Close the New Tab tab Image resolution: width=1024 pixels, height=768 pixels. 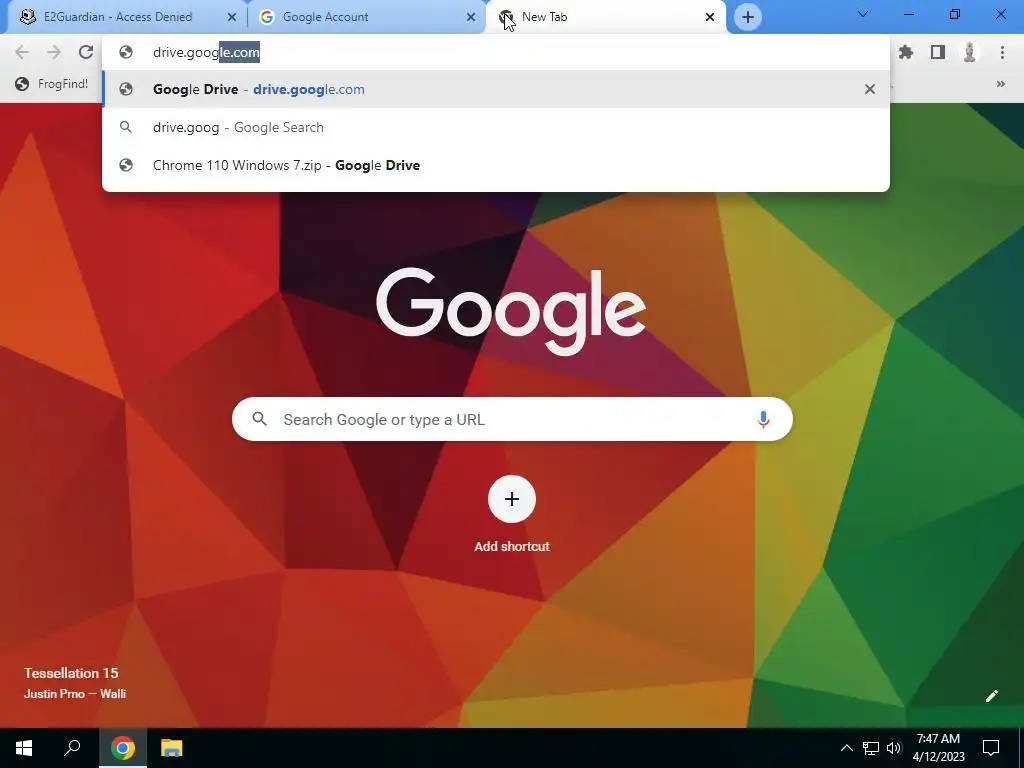[x=710, y=17]
